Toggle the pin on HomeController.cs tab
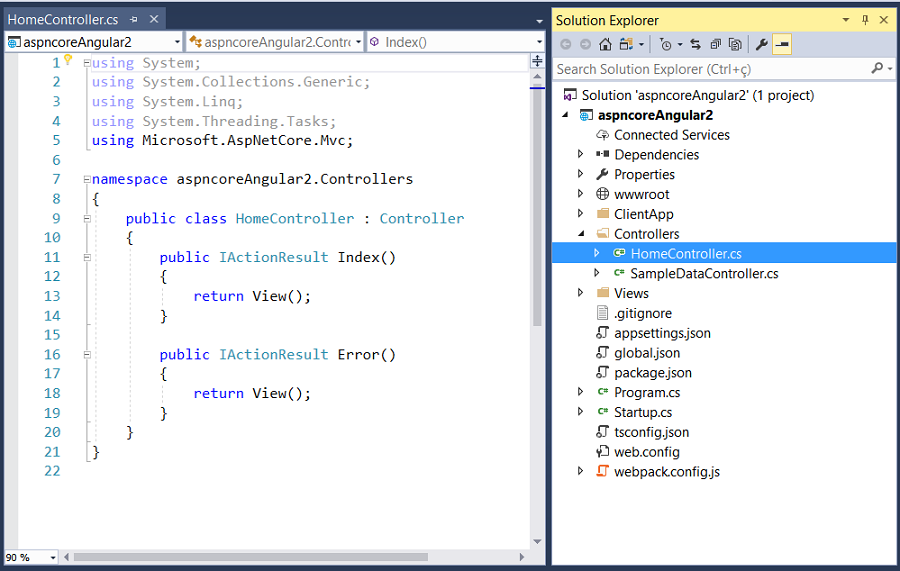 [x=134, y=20]
